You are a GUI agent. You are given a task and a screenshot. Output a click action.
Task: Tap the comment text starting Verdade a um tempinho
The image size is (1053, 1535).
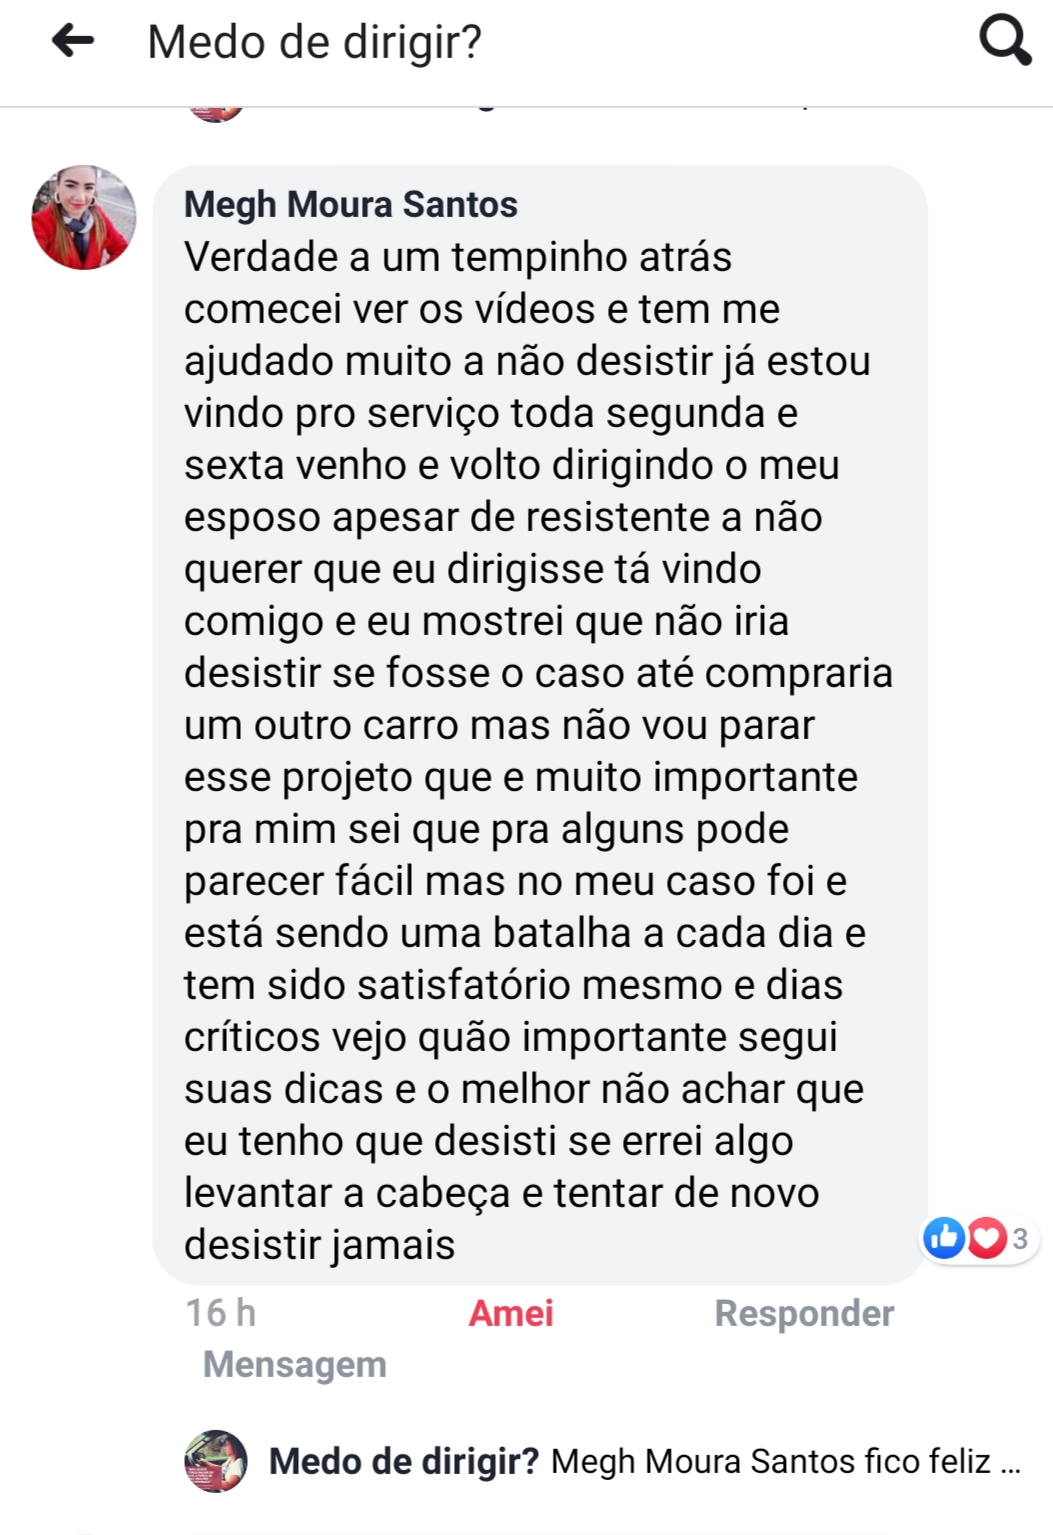(x=538, y=751)
